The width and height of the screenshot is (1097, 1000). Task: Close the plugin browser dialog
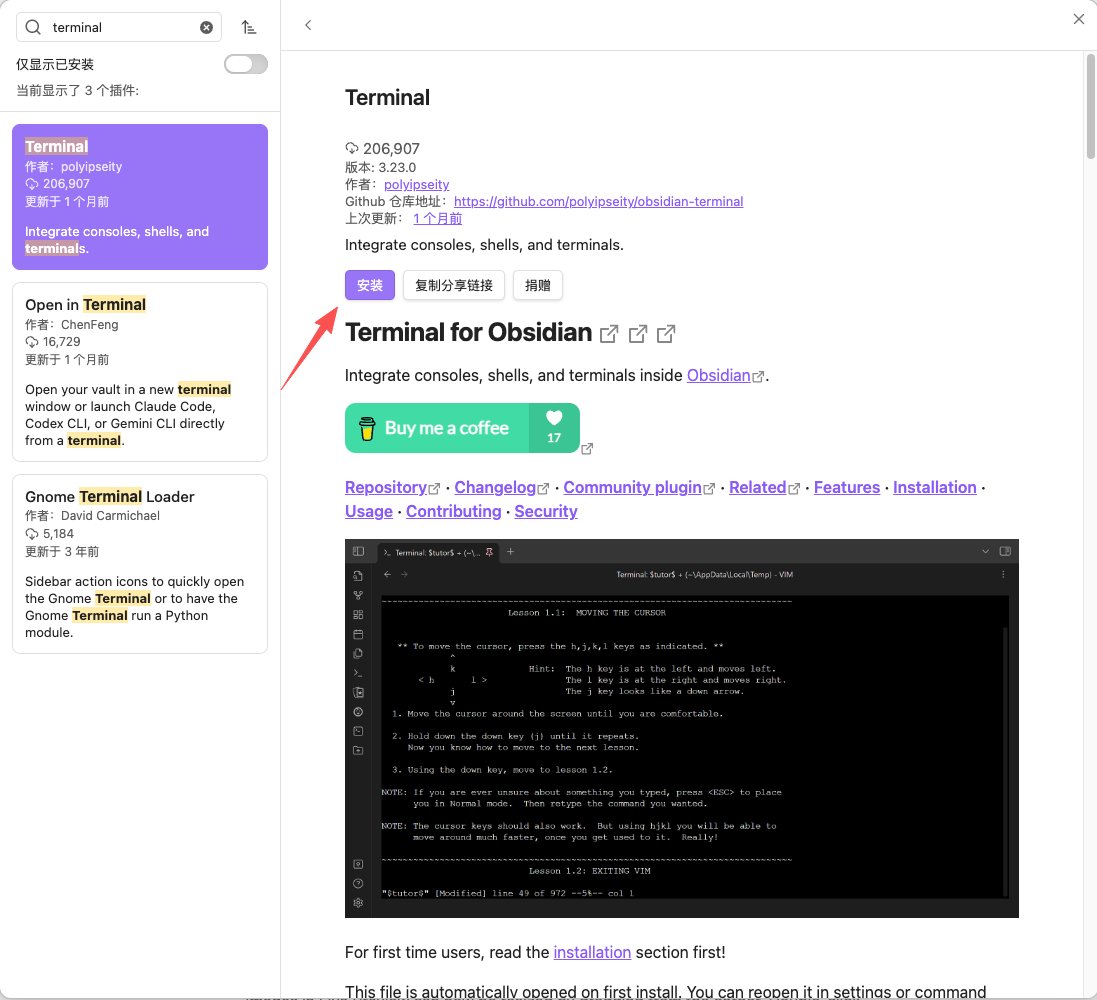(1079, 19)
